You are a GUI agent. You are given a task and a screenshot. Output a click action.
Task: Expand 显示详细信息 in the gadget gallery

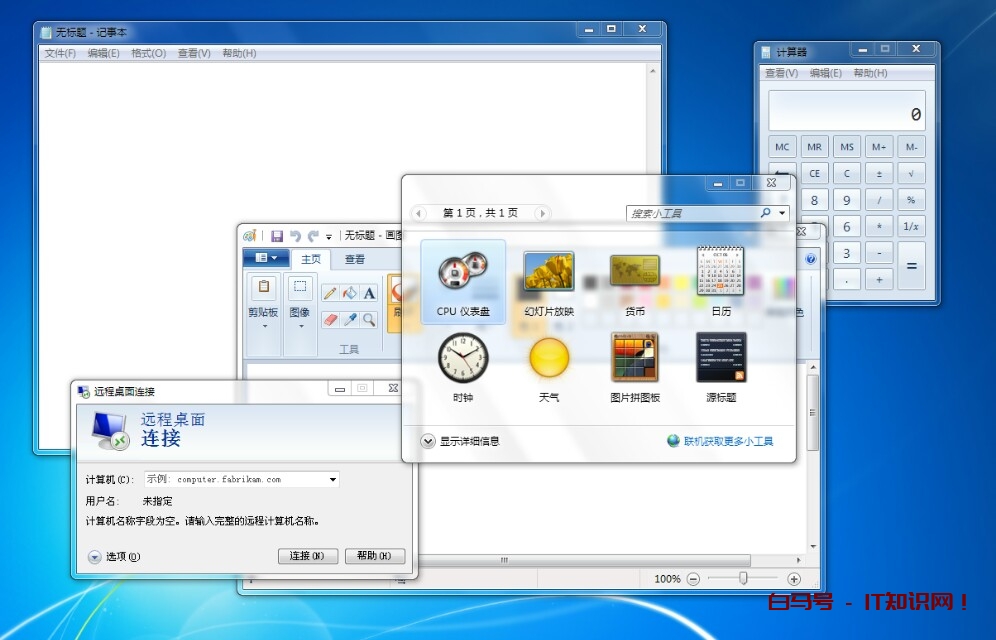point(428,441)
